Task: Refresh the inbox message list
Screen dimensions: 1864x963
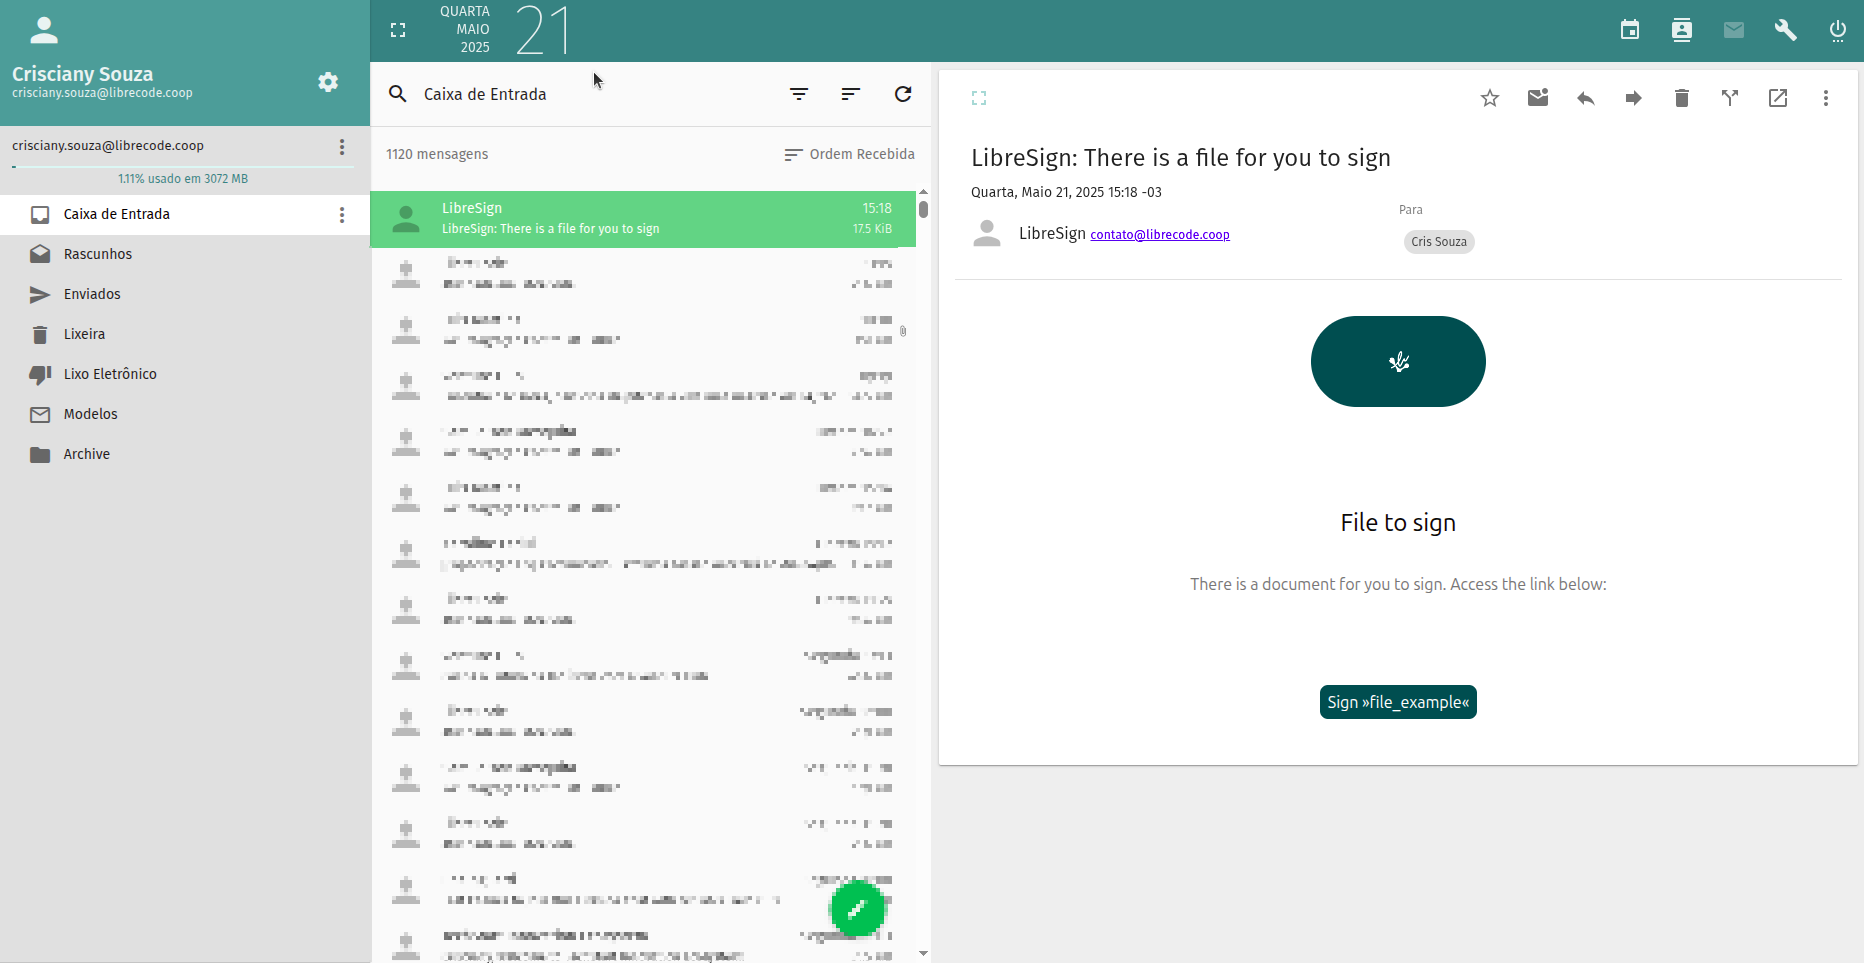Action: 903,94
